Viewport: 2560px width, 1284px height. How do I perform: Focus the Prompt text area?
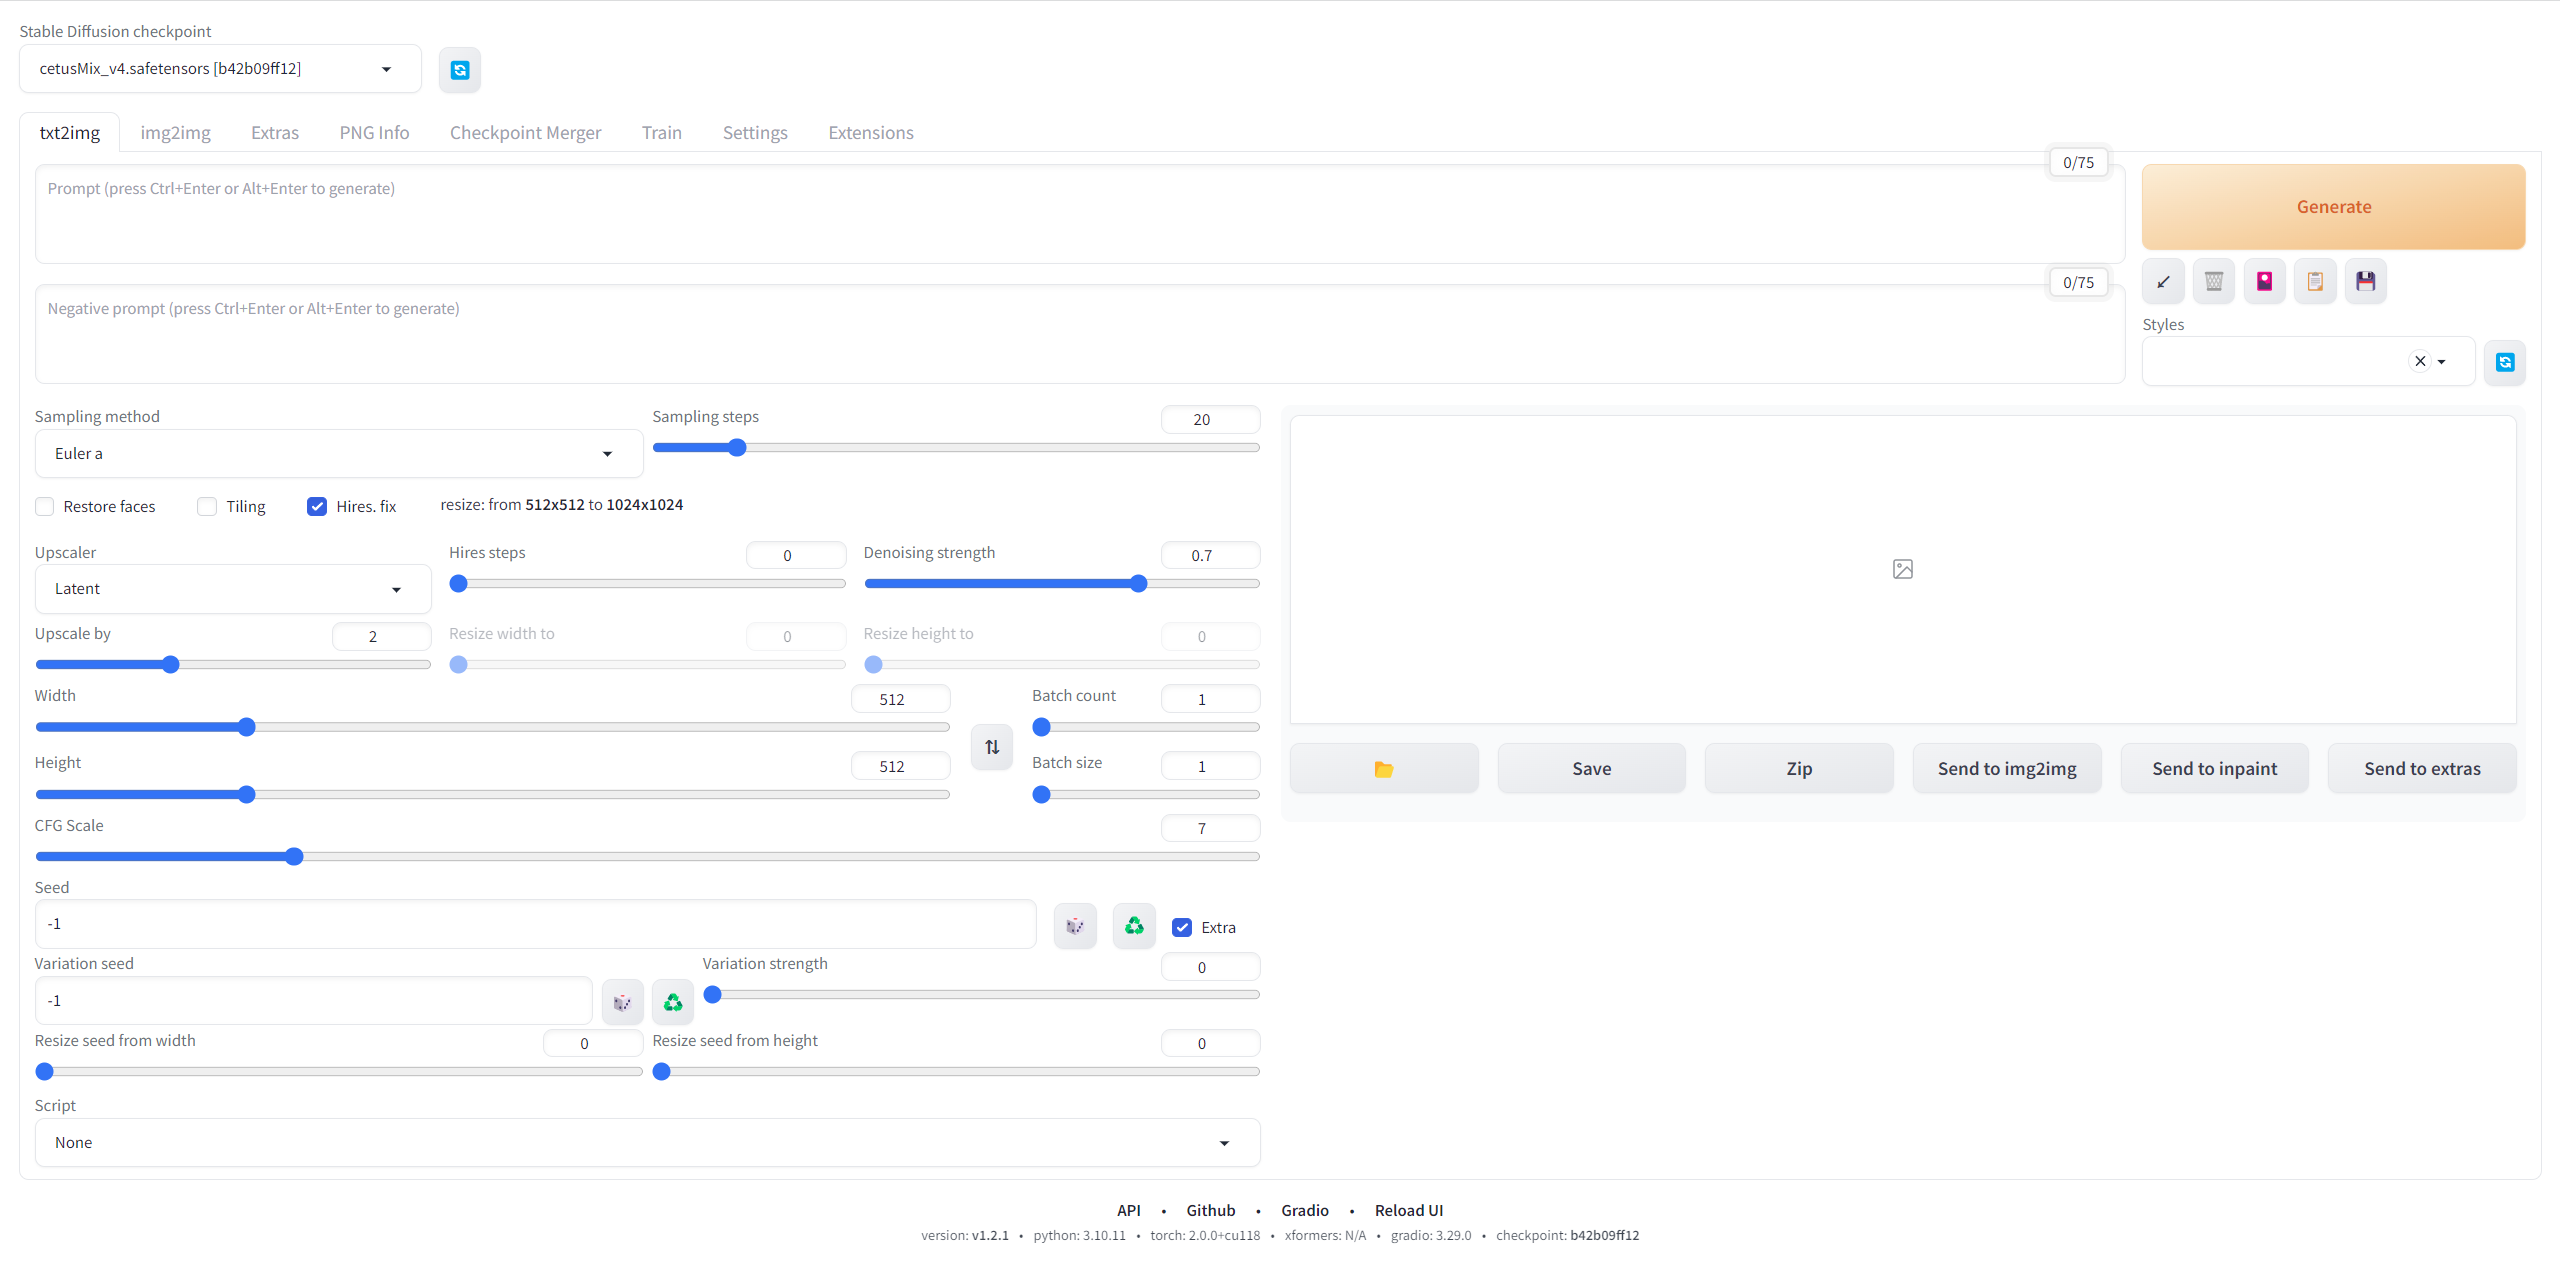pyautogui.click(x=1080, y=214)
